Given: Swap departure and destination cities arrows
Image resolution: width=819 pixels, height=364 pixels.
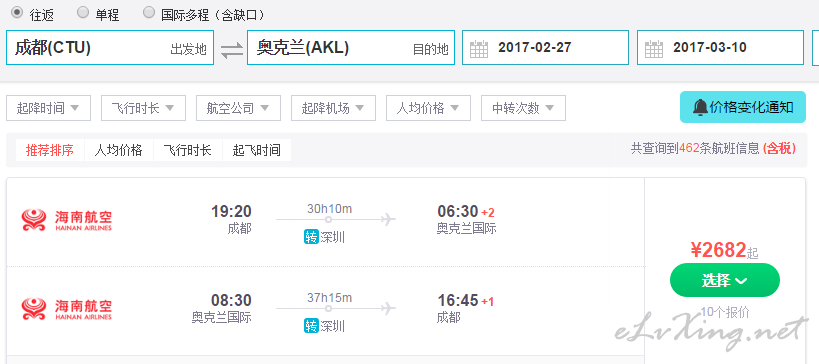Looking at the screenshot, I should click(x=231, y=50).
